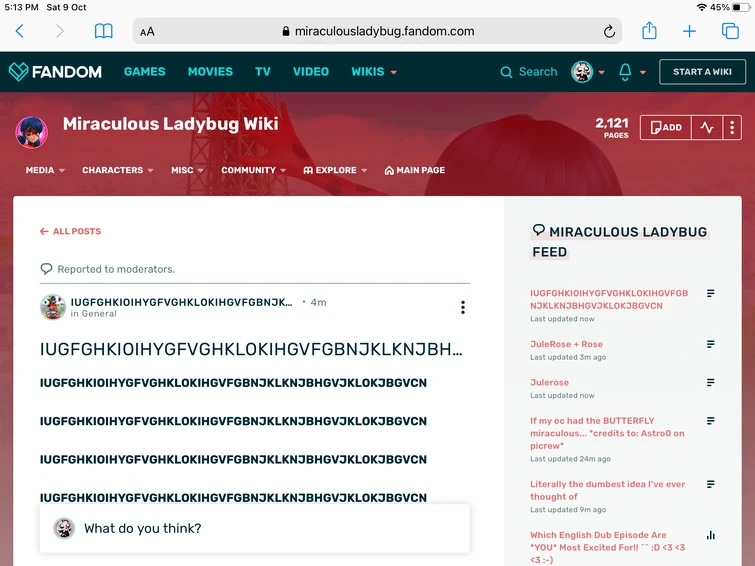Viewport: 755px width, 566px height.
Task: Open feed post Julerose
Action: (549, 382)
